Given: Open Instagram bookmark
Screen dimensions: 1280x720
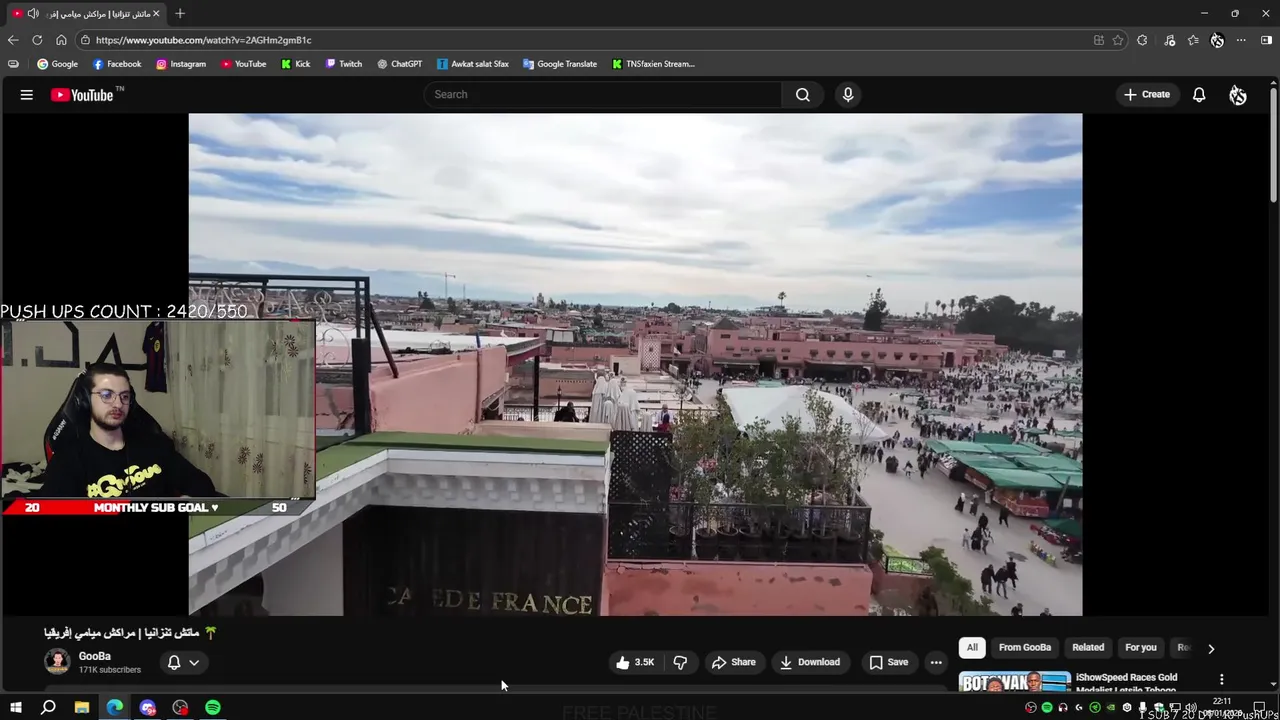Looking at the screenshot, I should pos(180,64).
